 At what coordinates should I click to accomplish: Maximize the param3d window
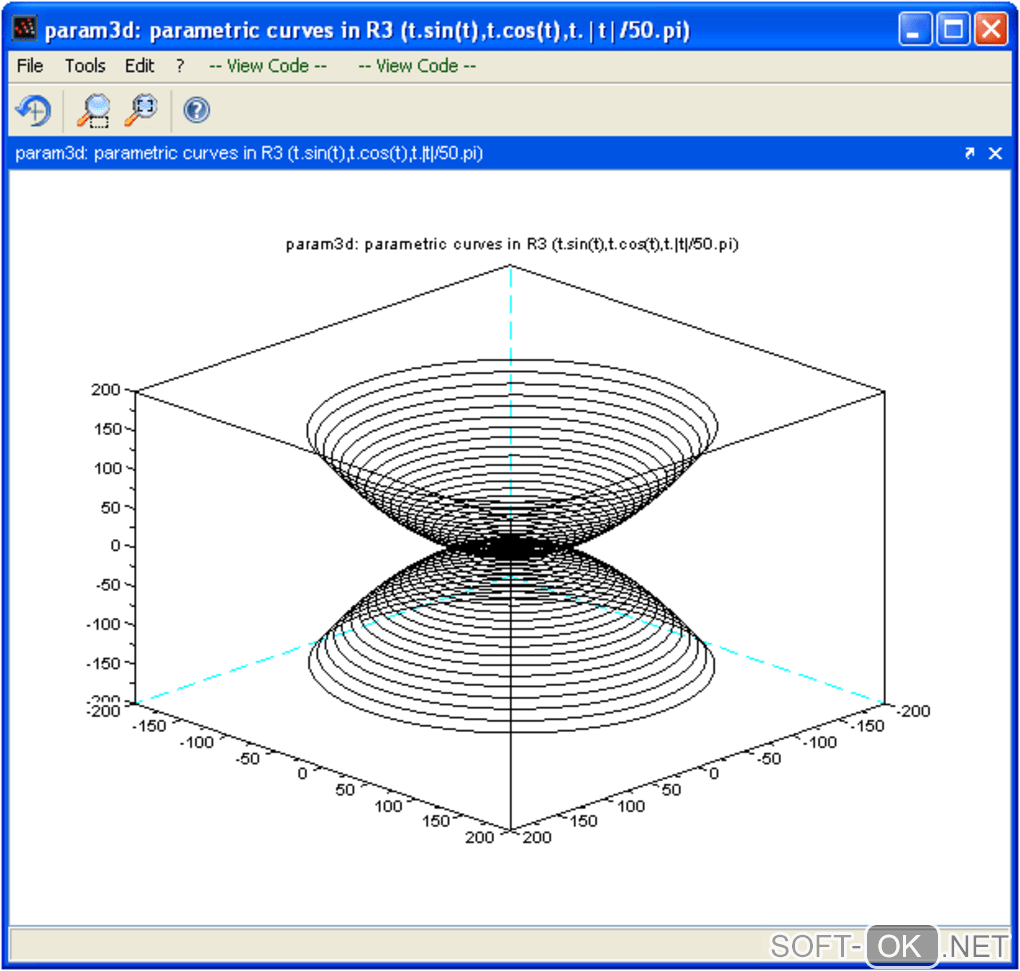[x=953, y=29]
